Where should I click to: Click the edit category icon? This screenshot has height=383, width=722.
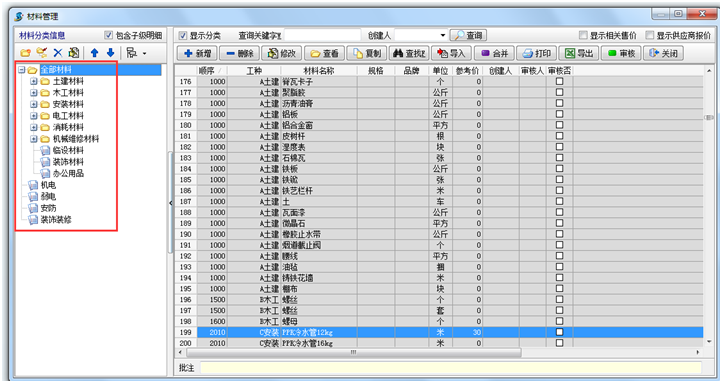coord(42,53)
